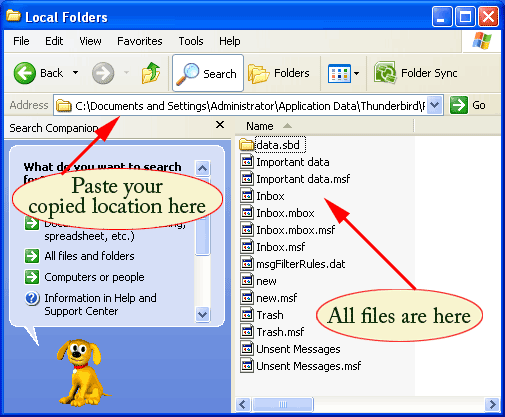Screen dimensions: 505x417
Task: Expand the address bar dropdown
Action: click(434, 106)
